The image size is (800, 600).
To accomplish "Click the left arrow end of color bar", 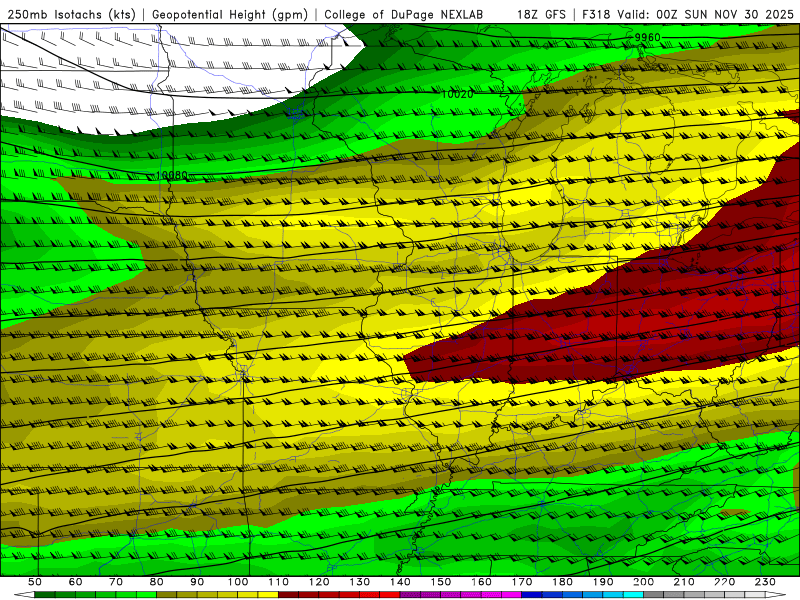I will 24,594.
